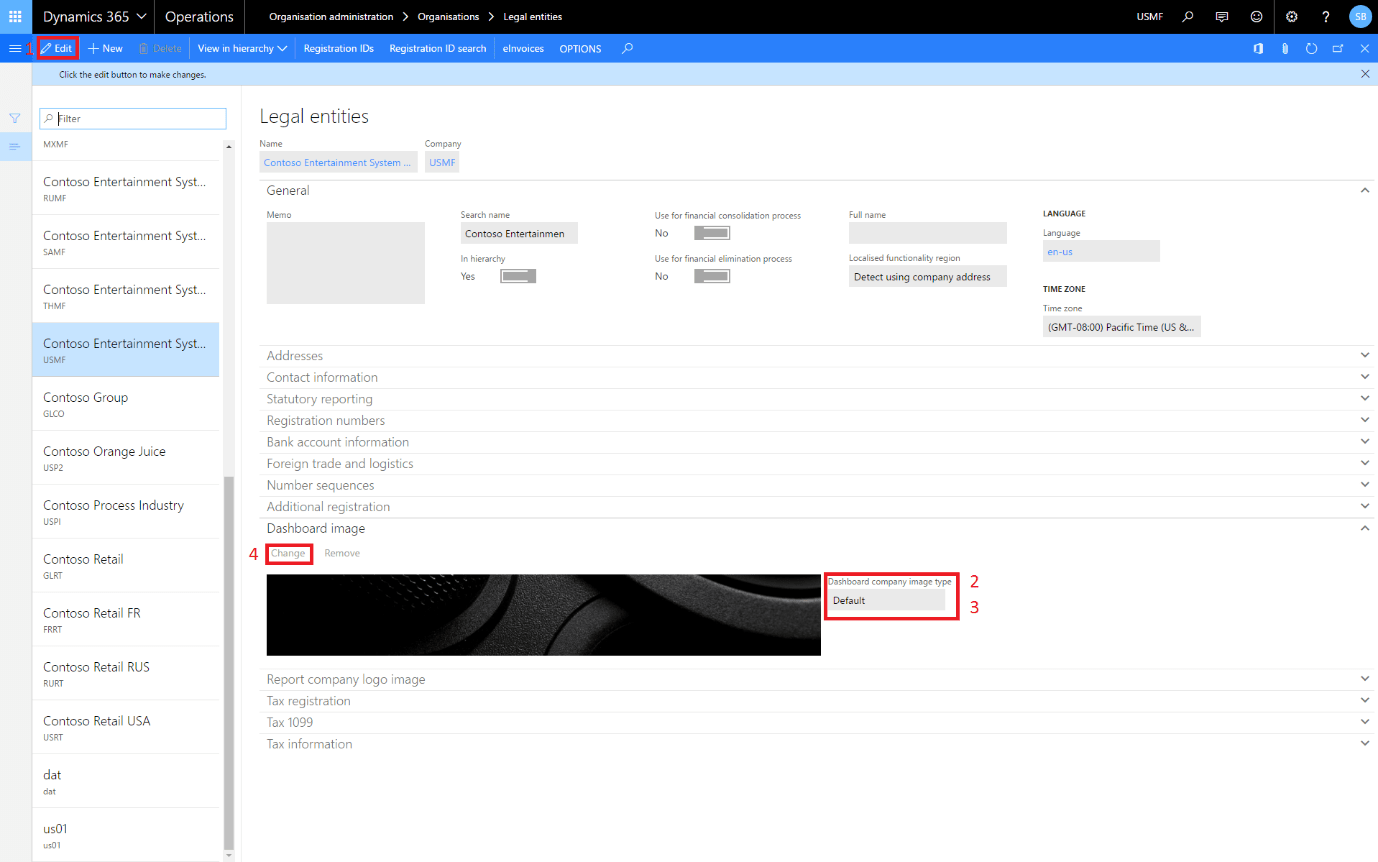Click the en-us language link
Screen dimensions: 1378x862
point(1059,252)
